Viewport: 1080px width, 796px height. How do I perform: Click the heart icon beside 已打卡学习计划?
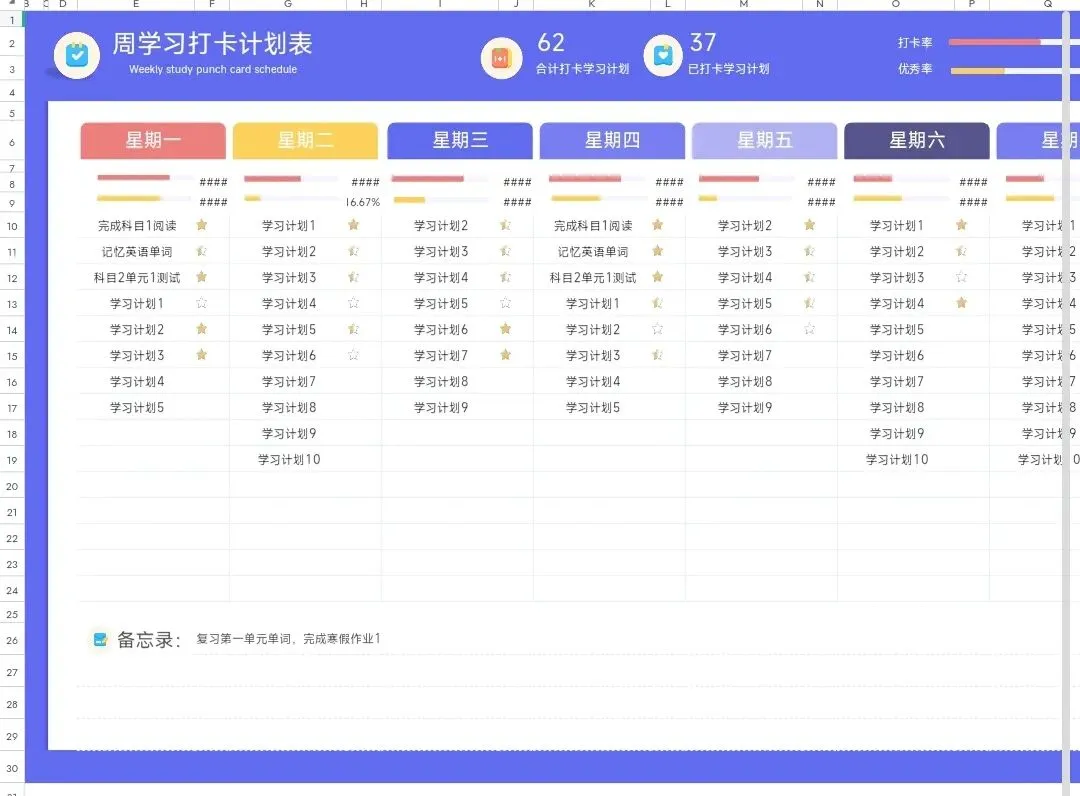tap(663, 55)
